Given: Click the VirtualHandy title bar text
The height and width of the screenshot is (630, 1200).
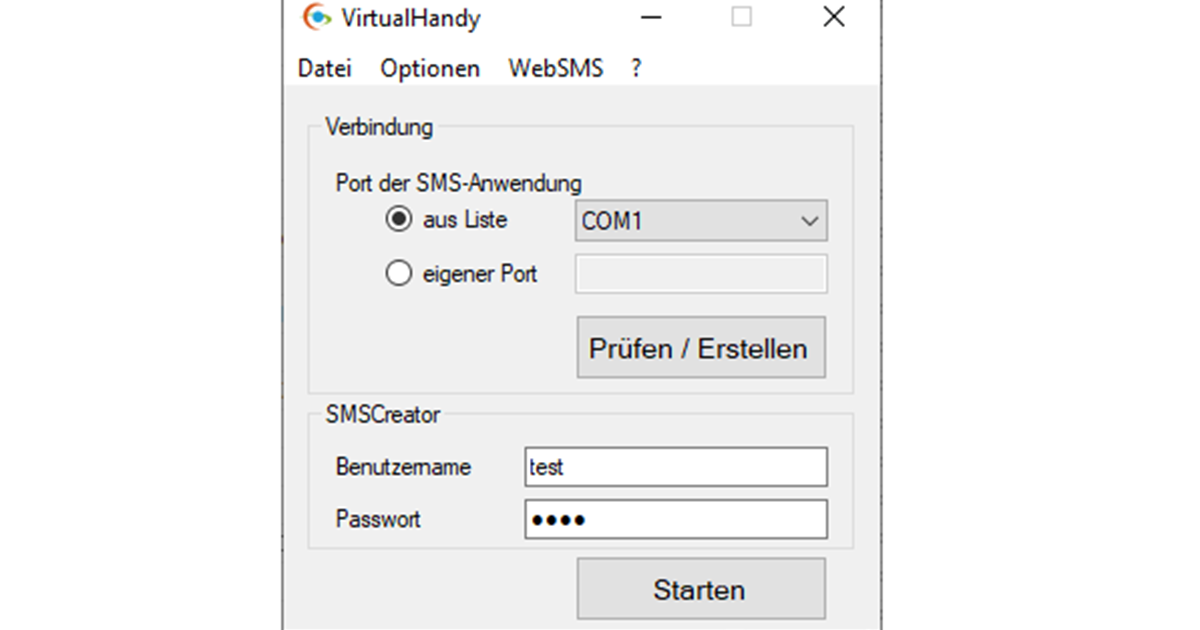Looking at the screenshot, I should (x=410, y=18).
